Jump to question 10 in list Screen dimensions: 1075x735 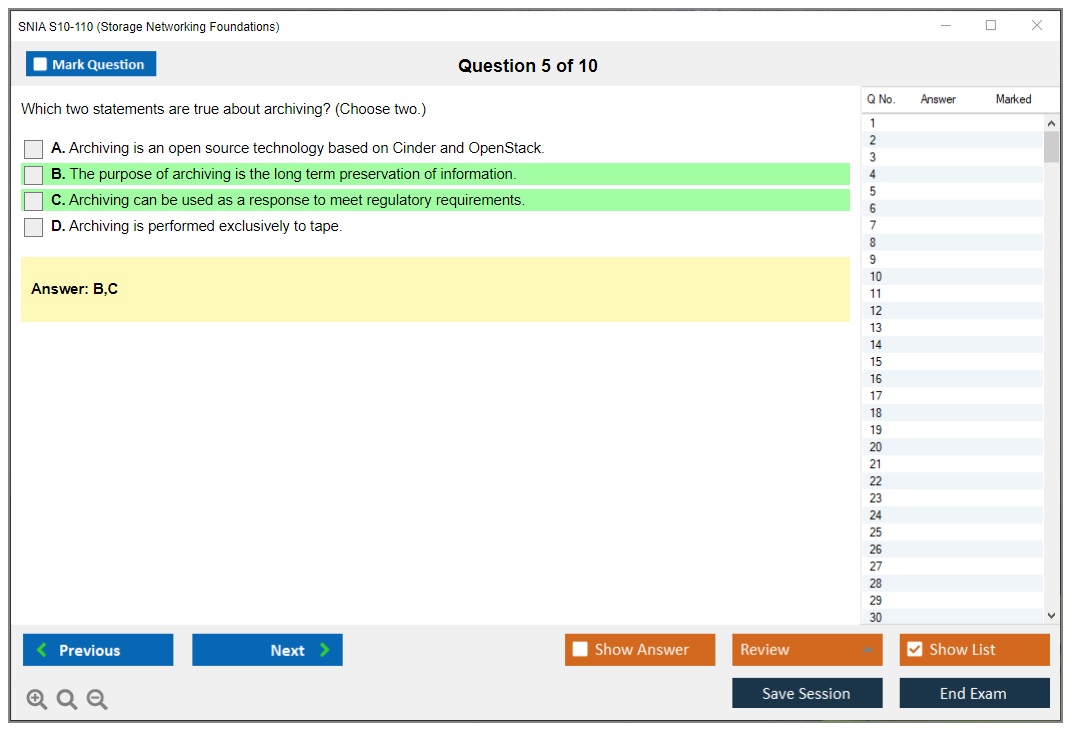click(876, 277)
